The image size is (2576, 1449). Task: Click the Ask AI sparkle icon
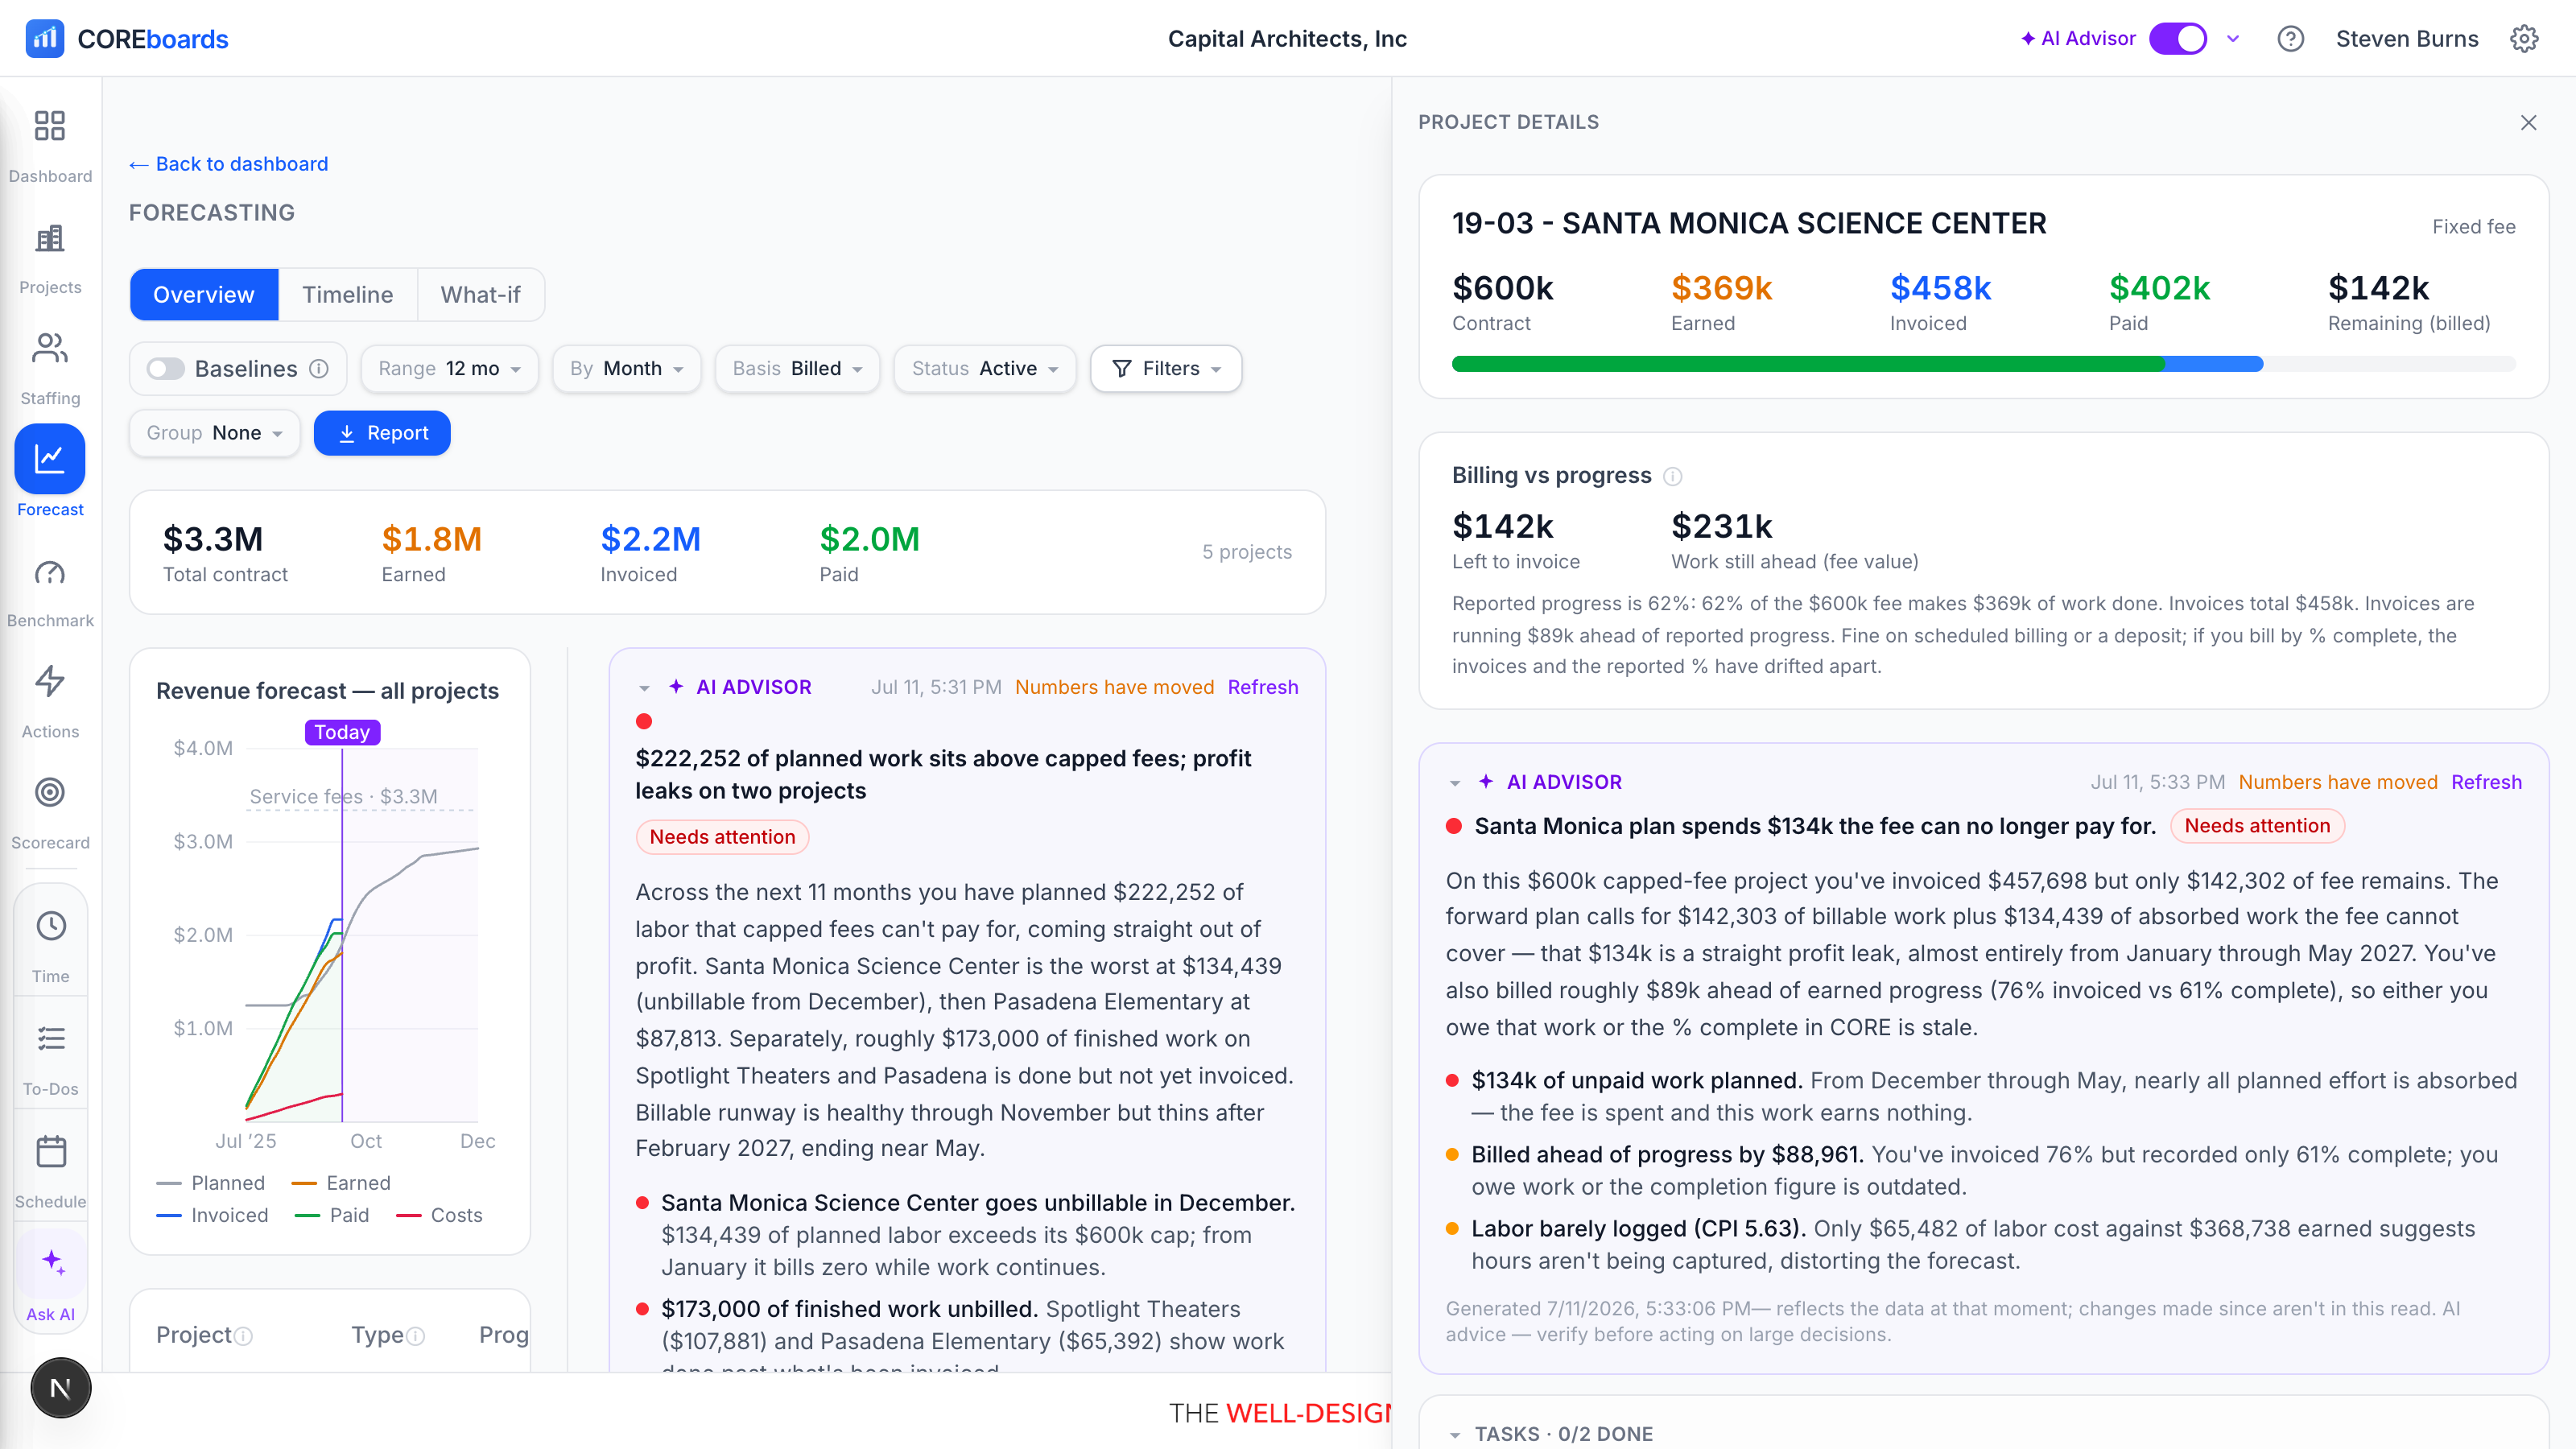coord(52,1262)
